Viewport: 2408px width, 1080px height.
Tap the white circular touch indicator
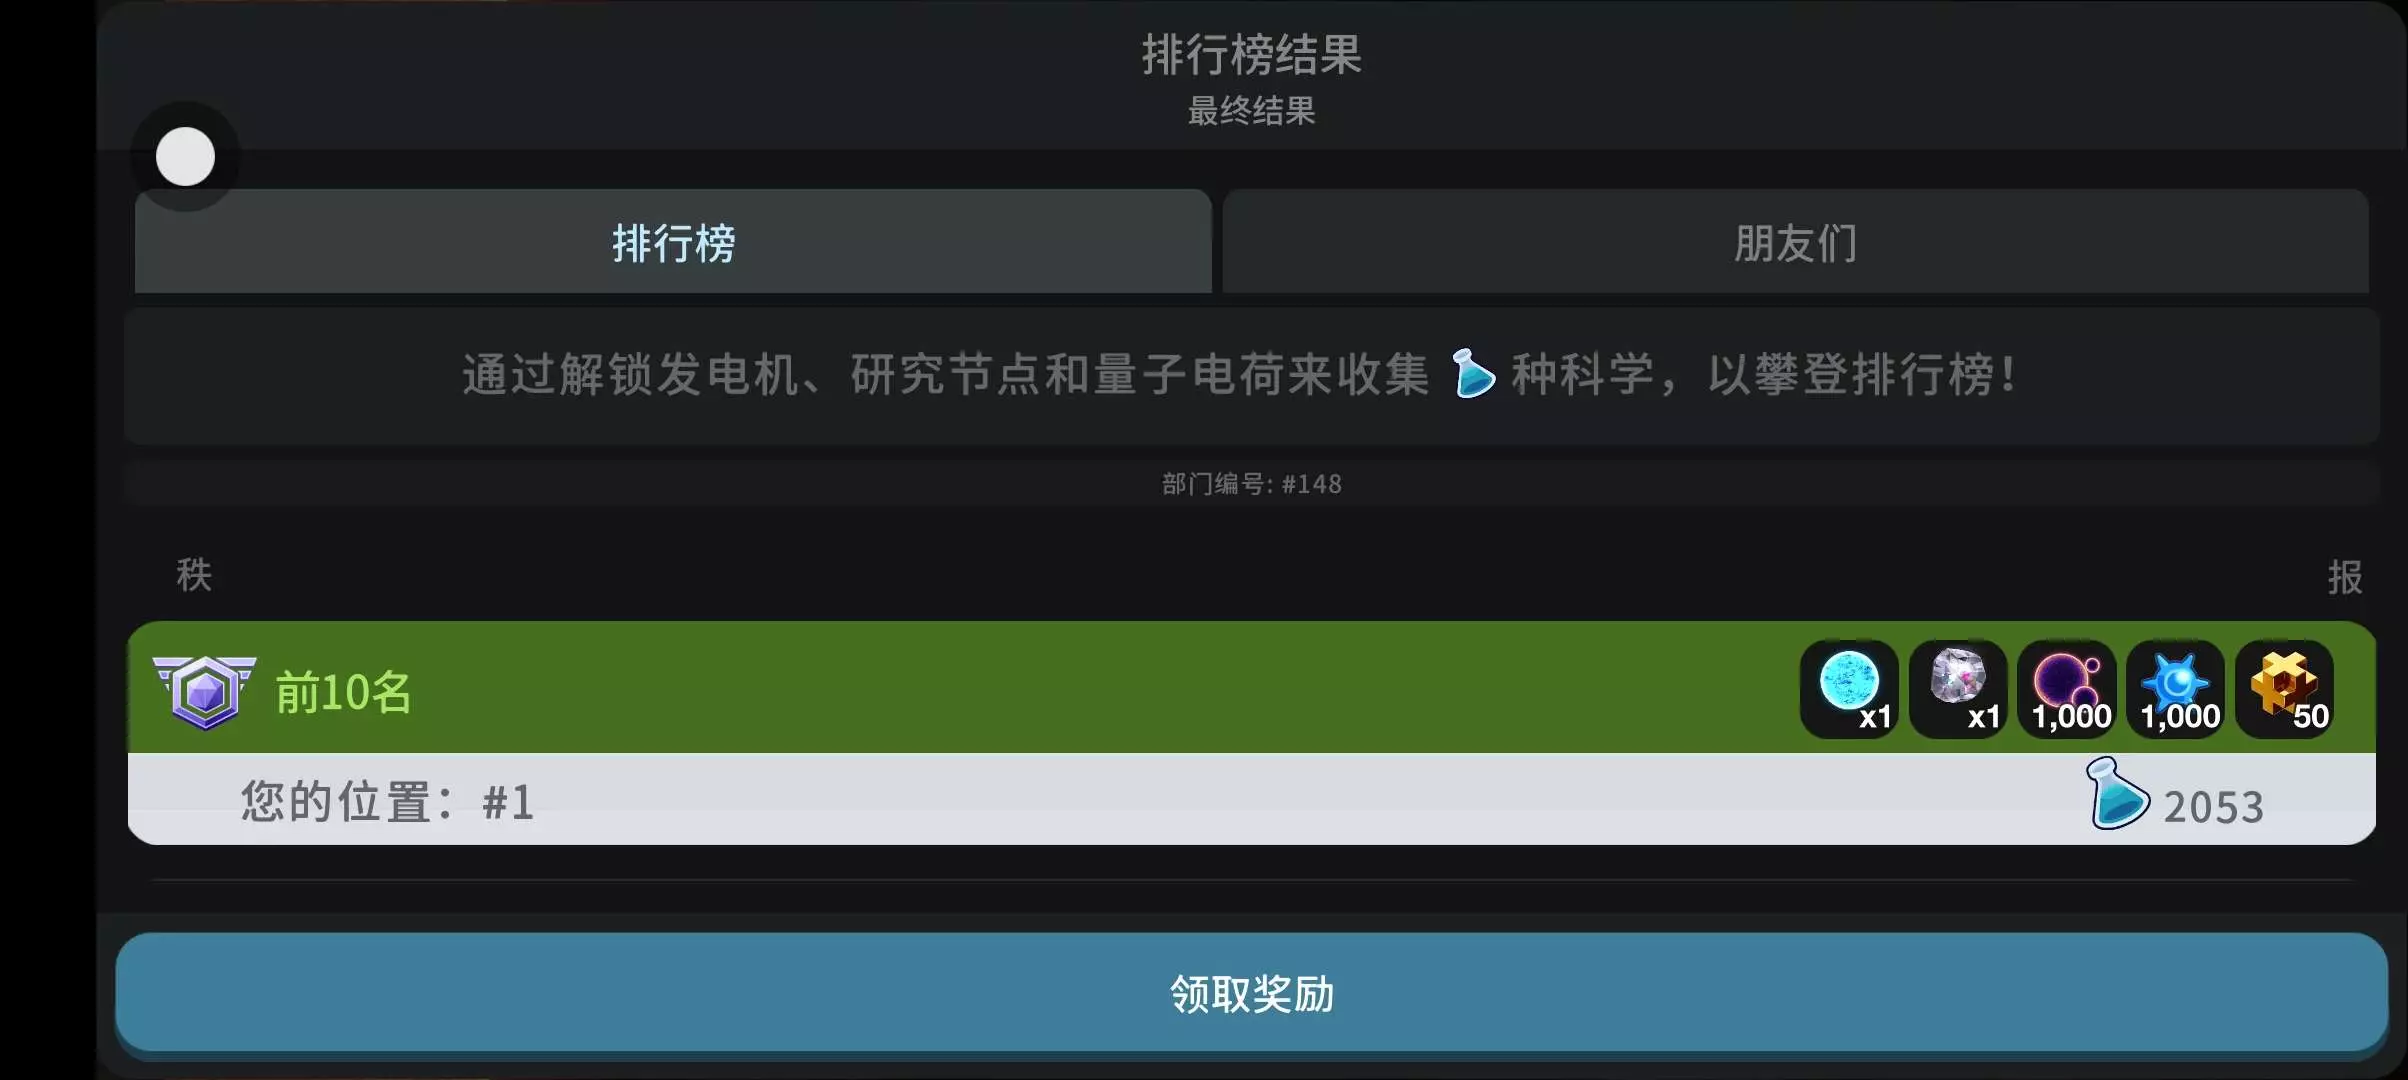(185, 156)
